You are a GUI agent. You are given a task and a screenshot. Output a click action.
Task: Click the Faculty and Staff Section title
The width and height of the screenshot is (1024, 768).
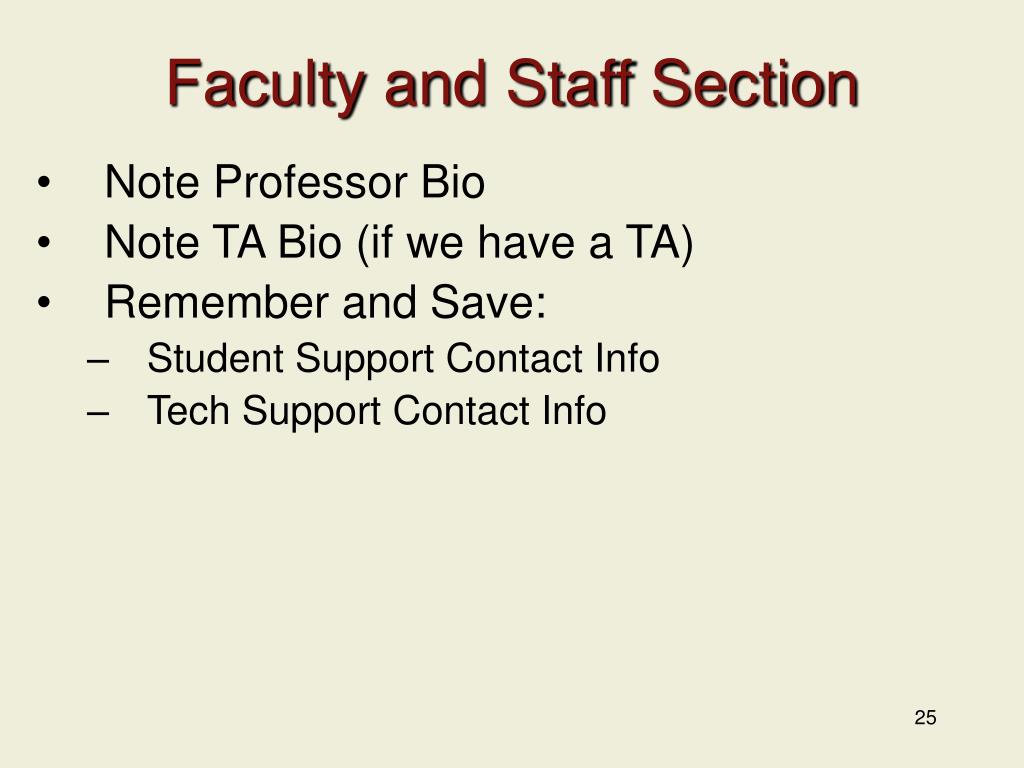tap(513, 85)
